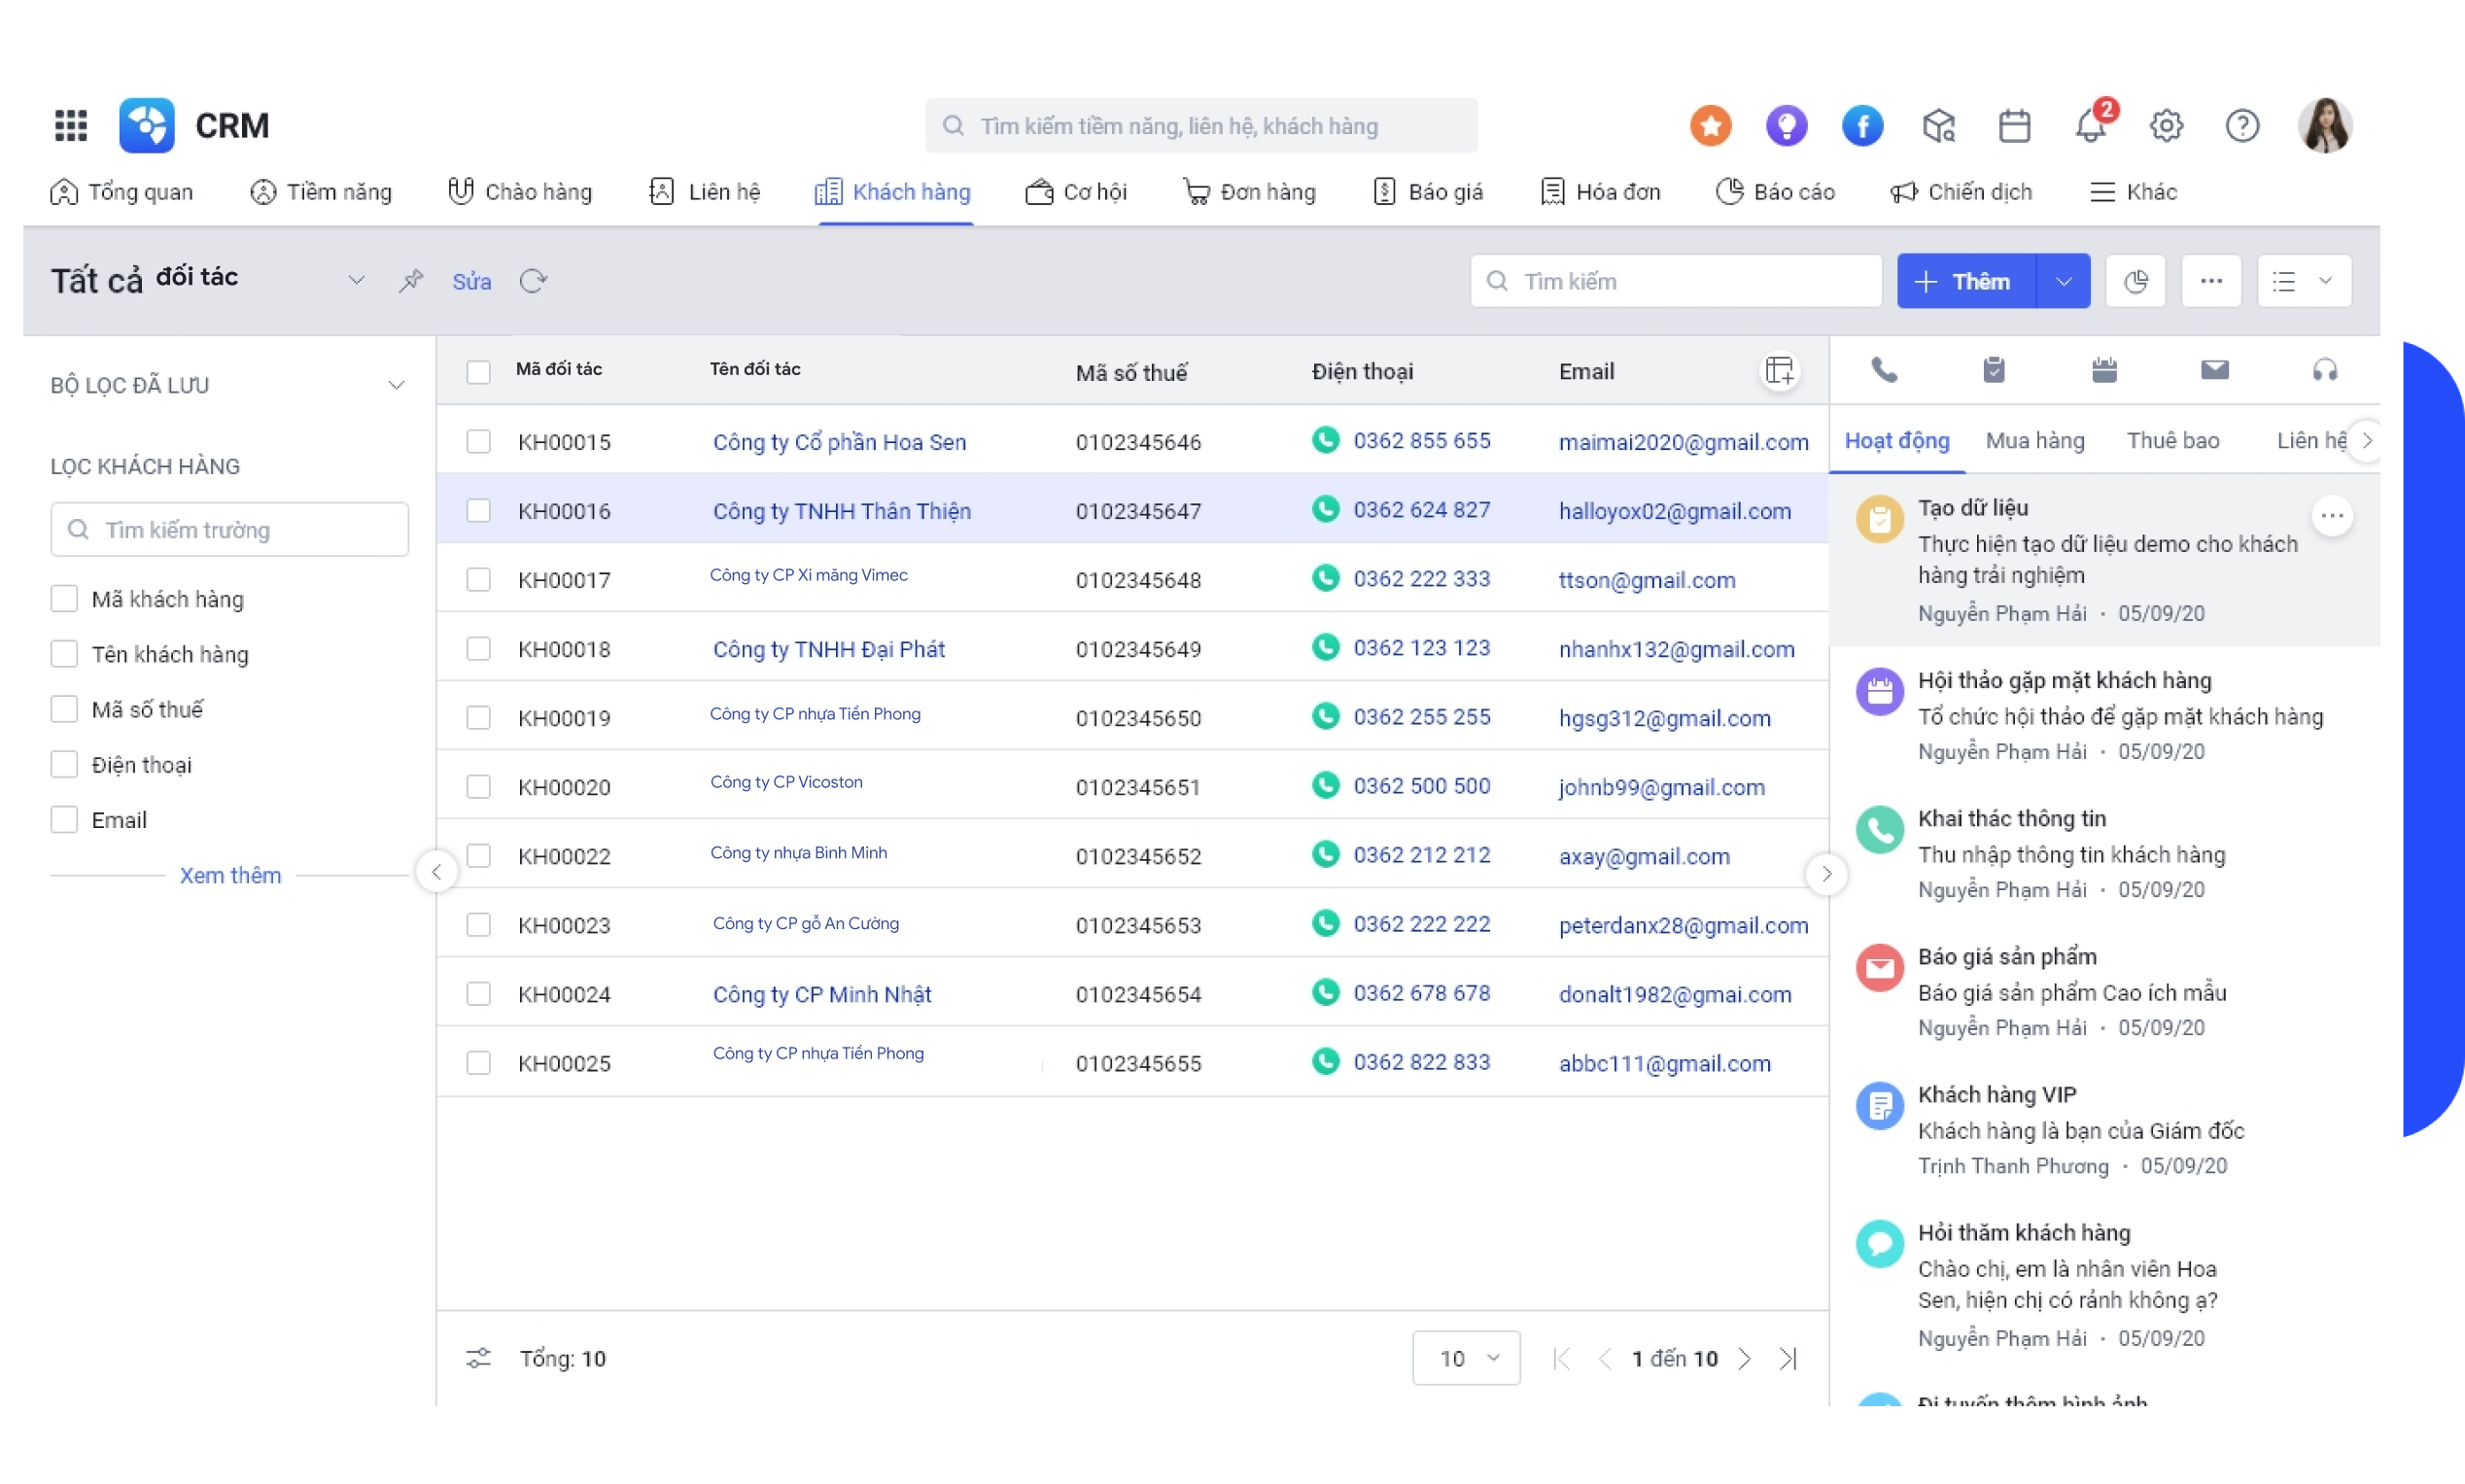Click the meeting calendar activity icon
This screenshot has height=1484, width=2465.
[x=2104, y=371]
